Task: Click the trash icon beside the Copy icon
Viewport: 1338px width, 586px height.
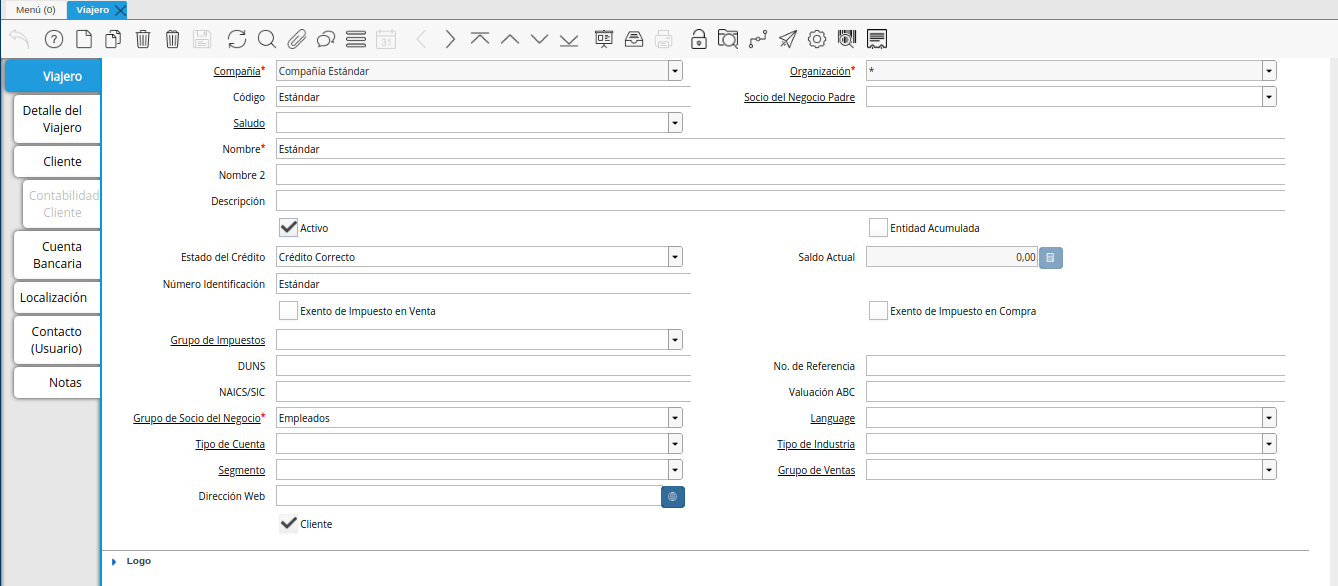Action: (143, 39)
